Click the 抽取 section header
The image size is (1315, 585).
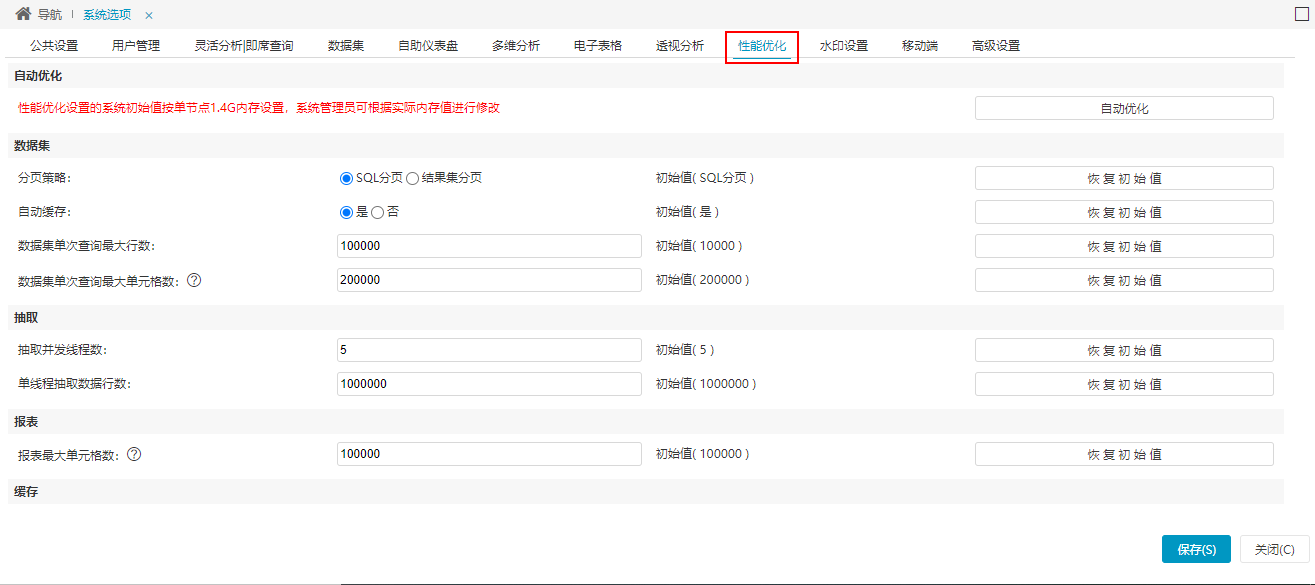[x=645, y=317]
